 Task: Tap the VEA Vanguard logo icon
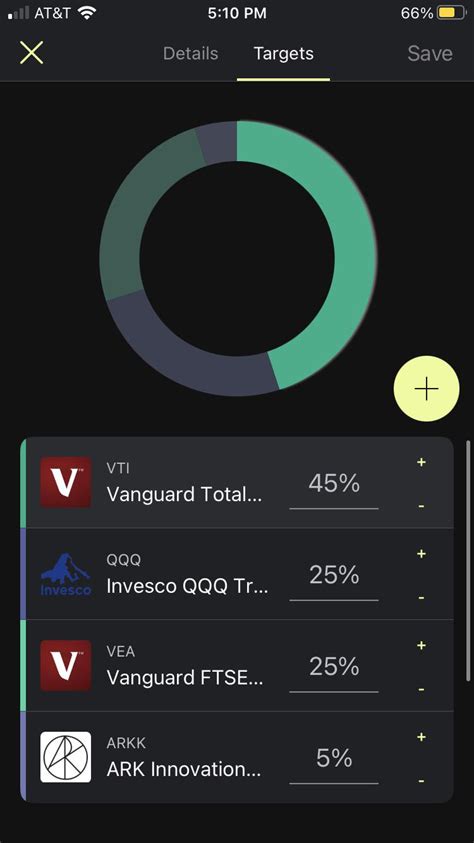coord(66,666)
